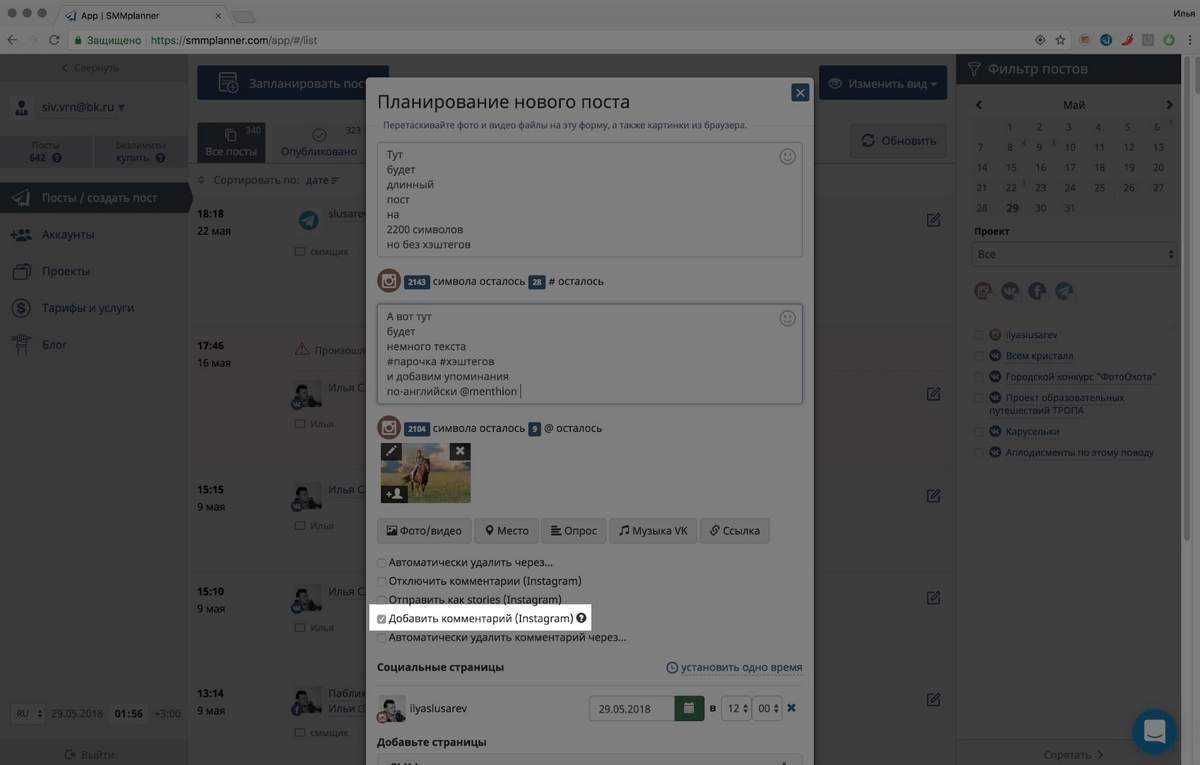Open the hour dropdown showing 12
This screenshot has width=1200, height=765.
(736, 709)
